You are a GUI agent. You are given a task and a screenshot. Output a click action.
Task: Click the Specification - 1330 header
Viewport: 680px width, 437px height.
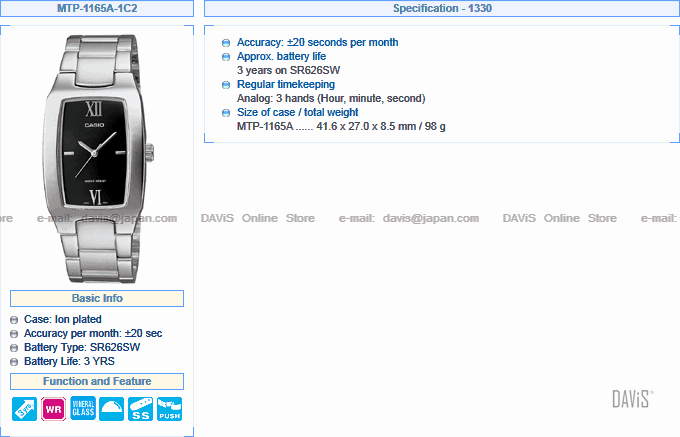point(442,8)
